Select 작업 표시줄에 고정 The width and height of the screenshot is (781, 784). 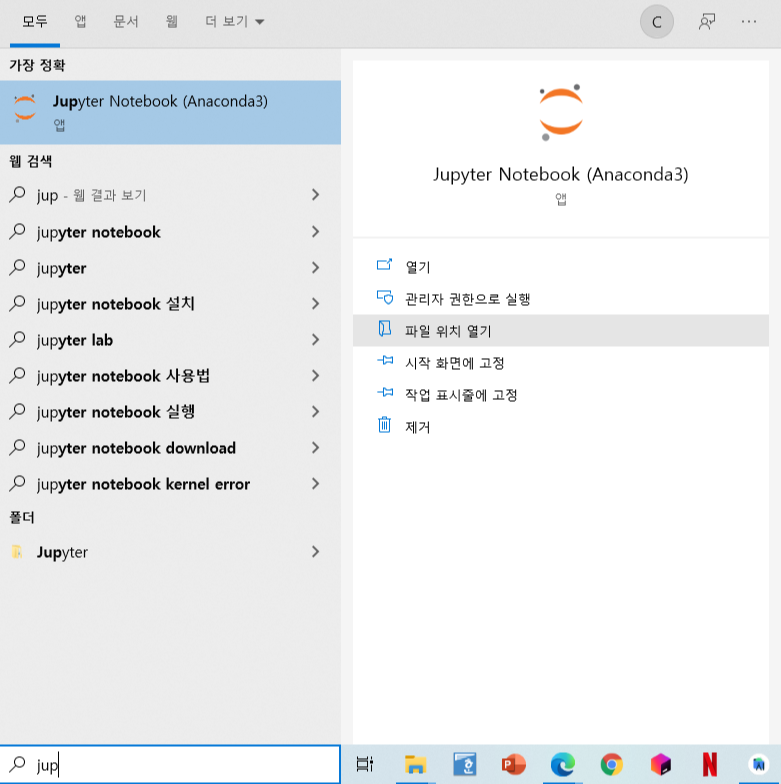point(560,394)
